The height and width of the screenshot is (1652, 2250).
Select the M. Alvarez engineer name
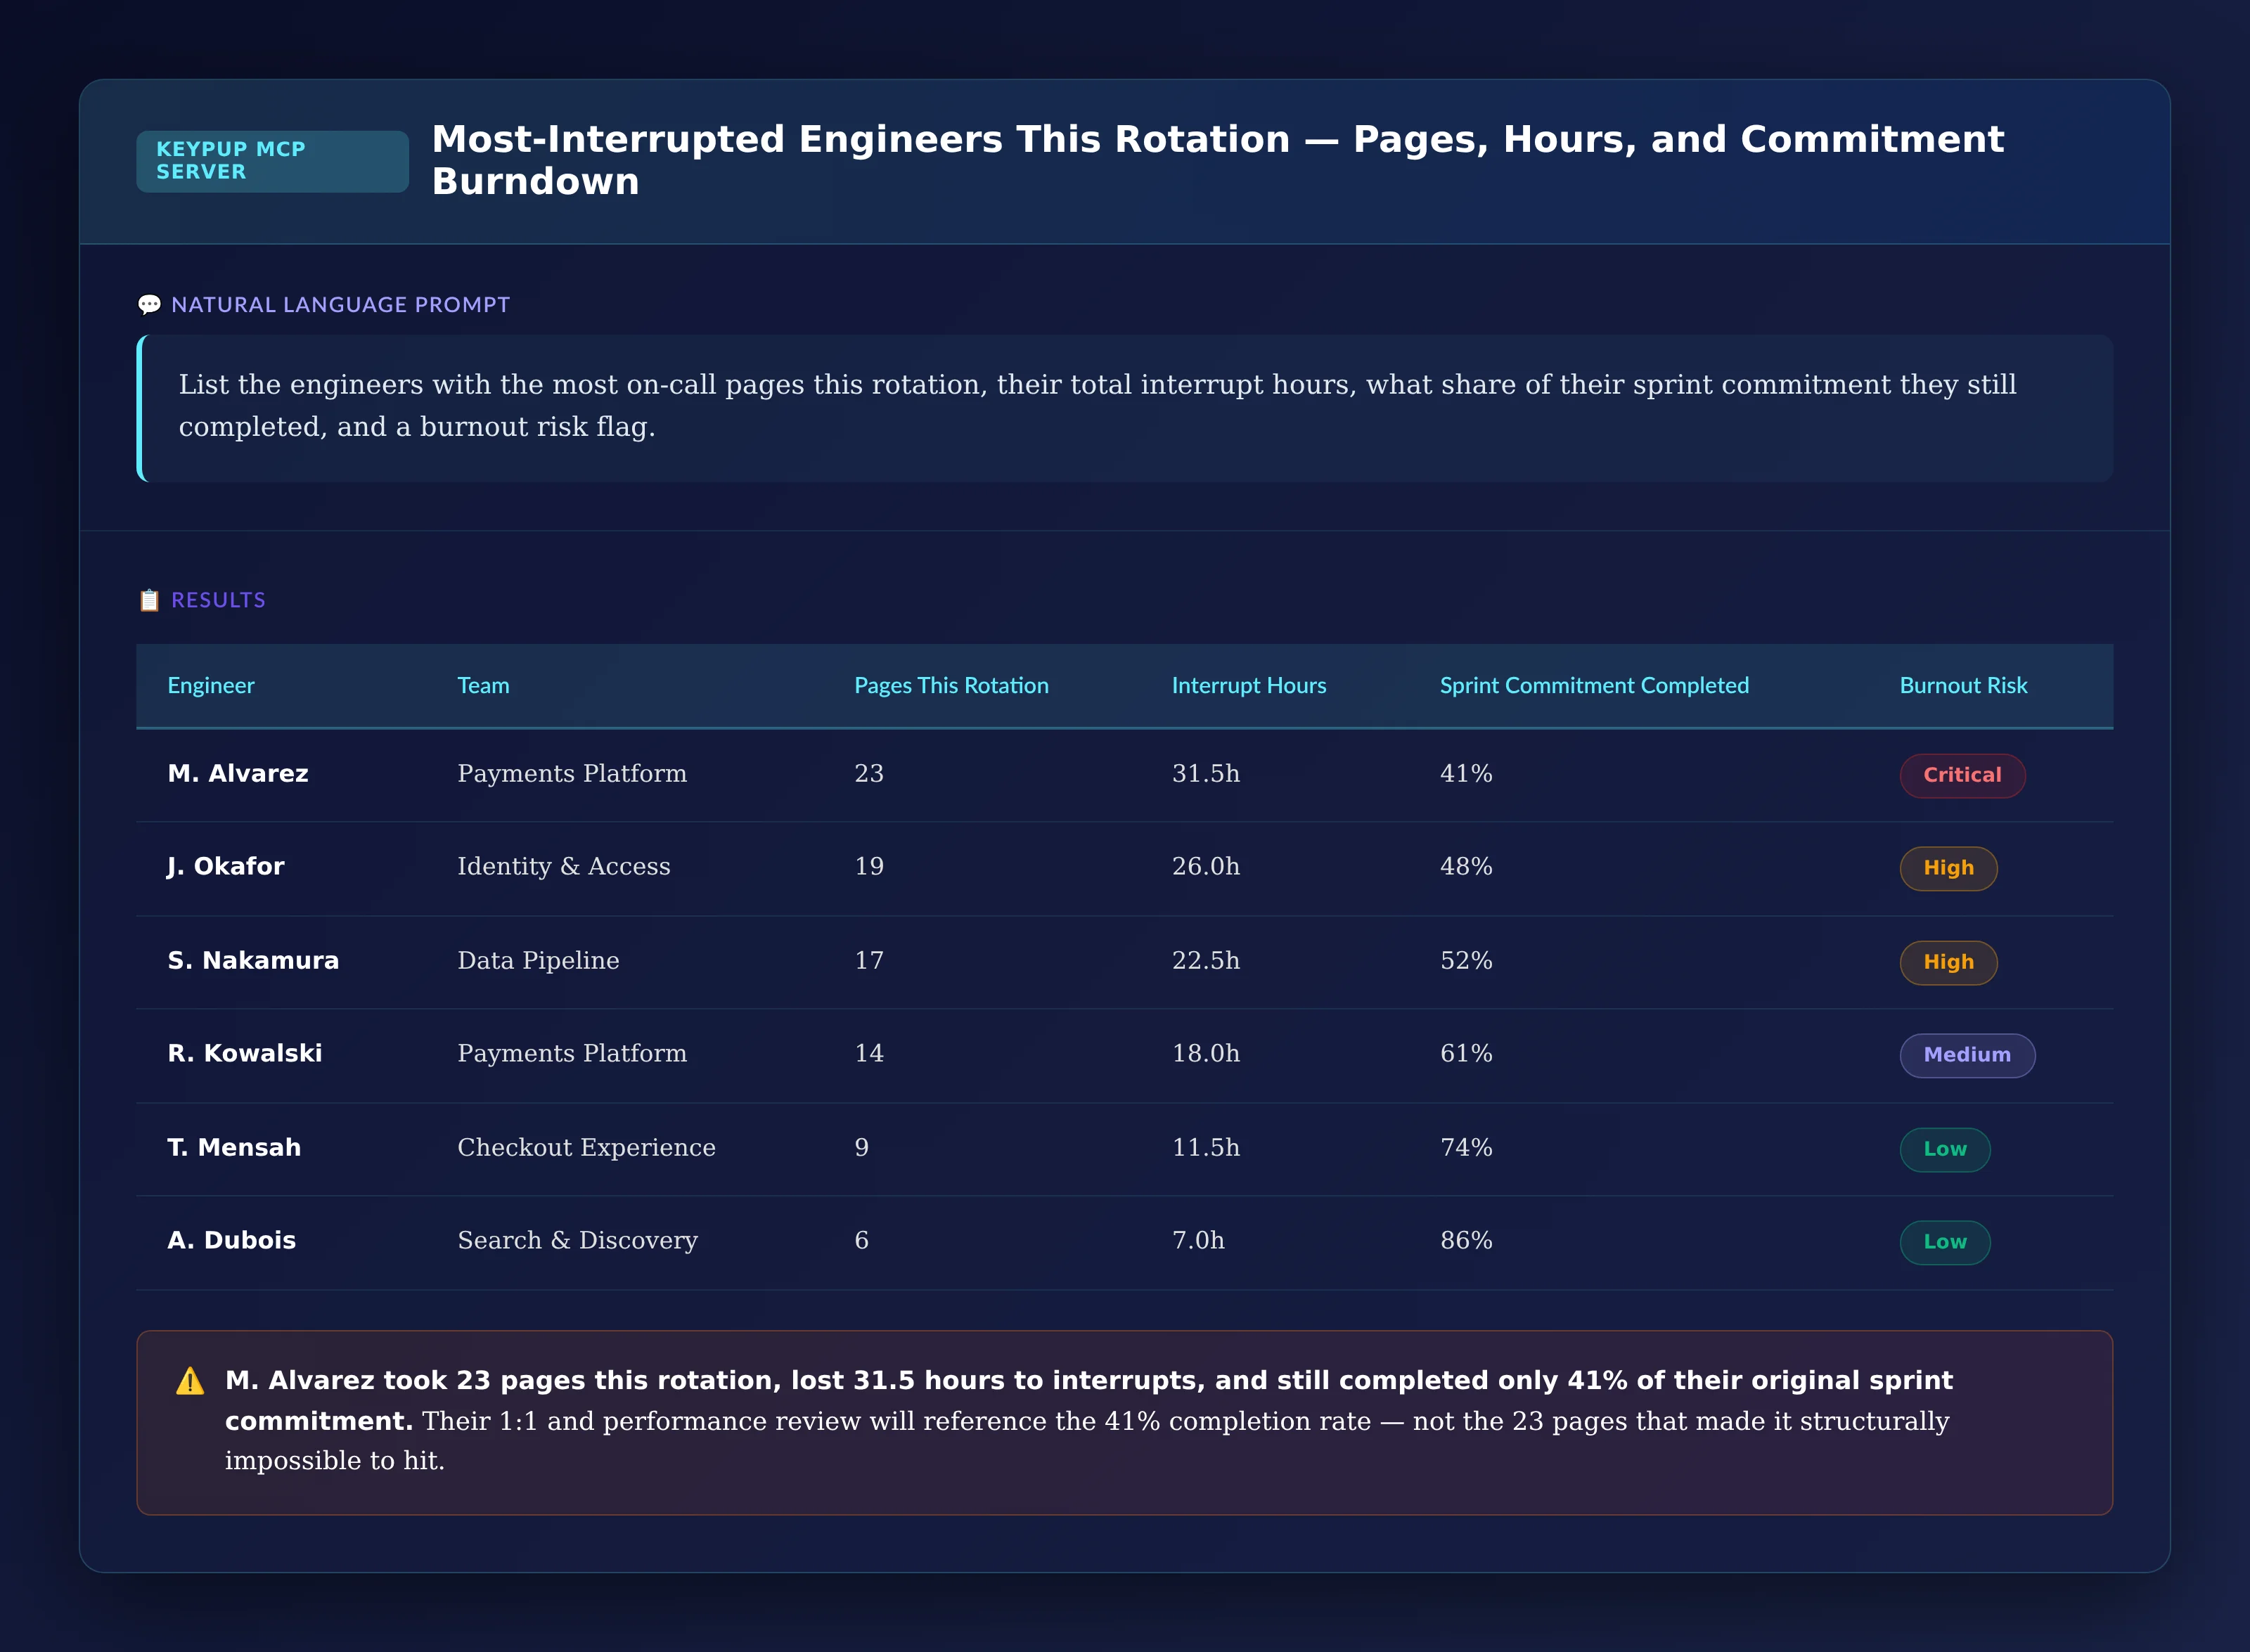point(238,774)
